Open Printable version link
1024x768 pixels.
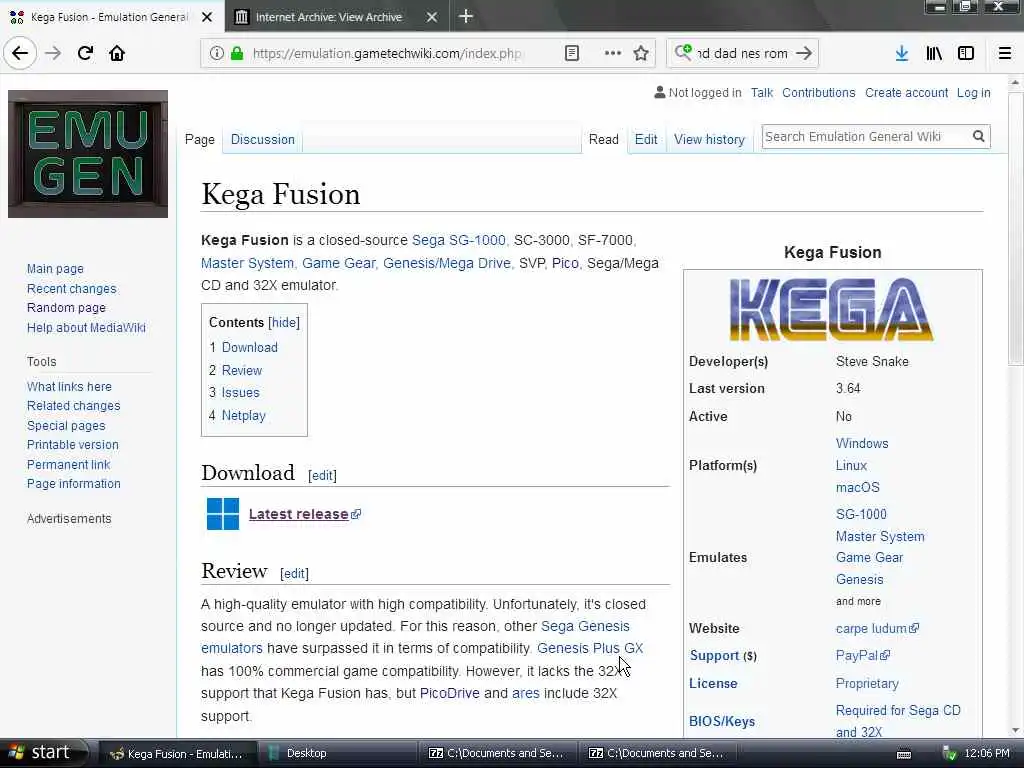[72, 445]
